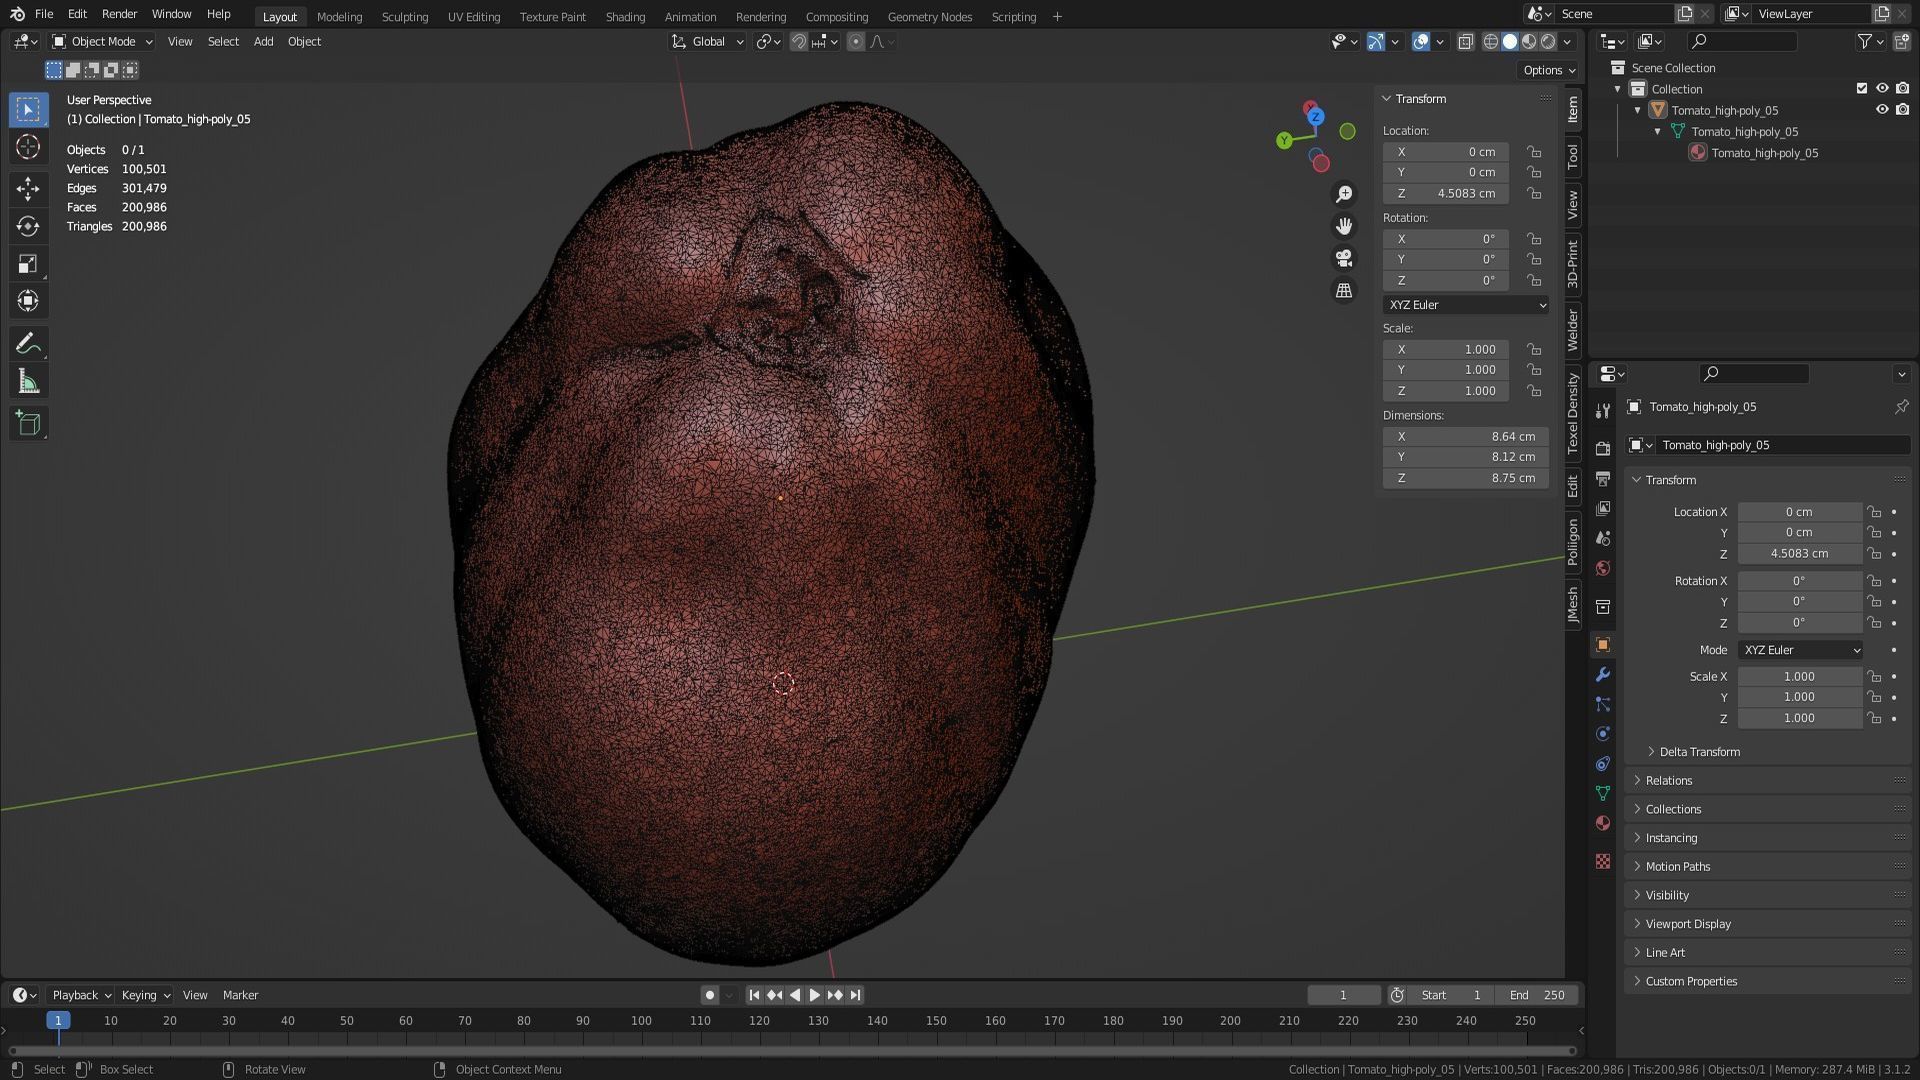This screenshot has height=1080, width=1920.
Task: Open the Object Data properties tab
Action: pos(1603,793)
